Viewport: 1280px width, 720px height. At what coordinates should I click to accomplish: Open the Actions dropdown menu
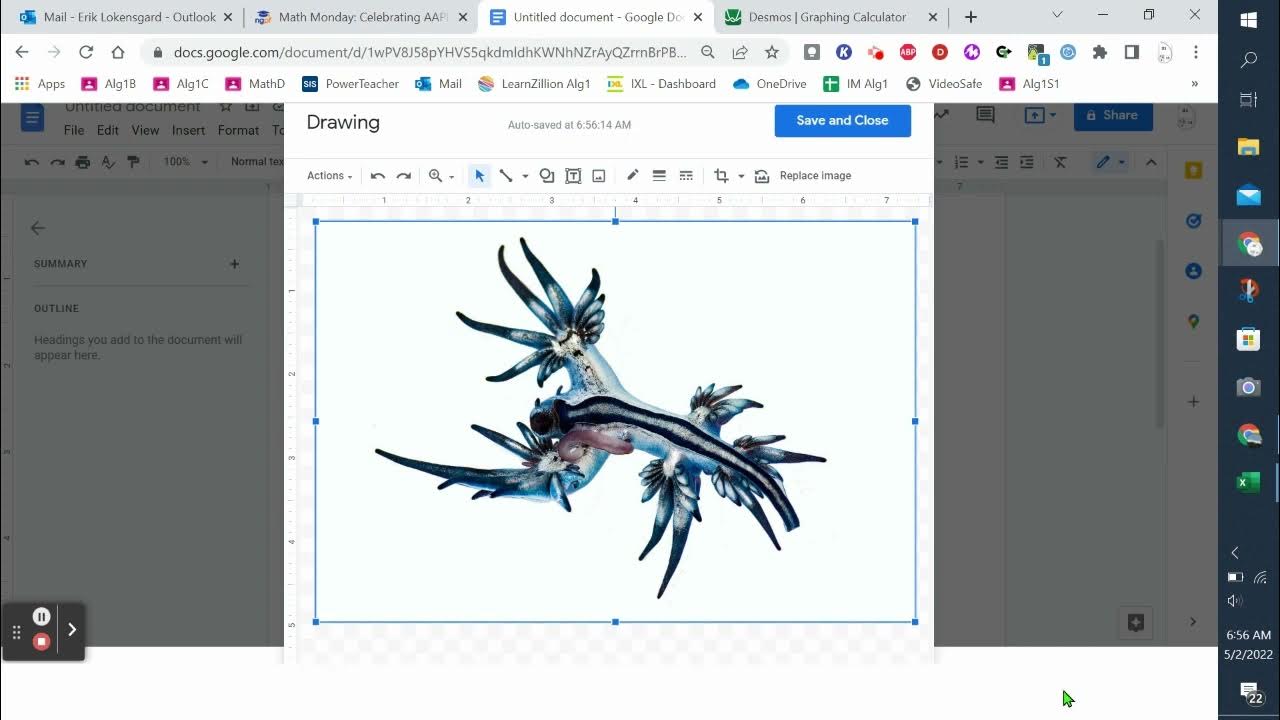[x=329, y=176]
